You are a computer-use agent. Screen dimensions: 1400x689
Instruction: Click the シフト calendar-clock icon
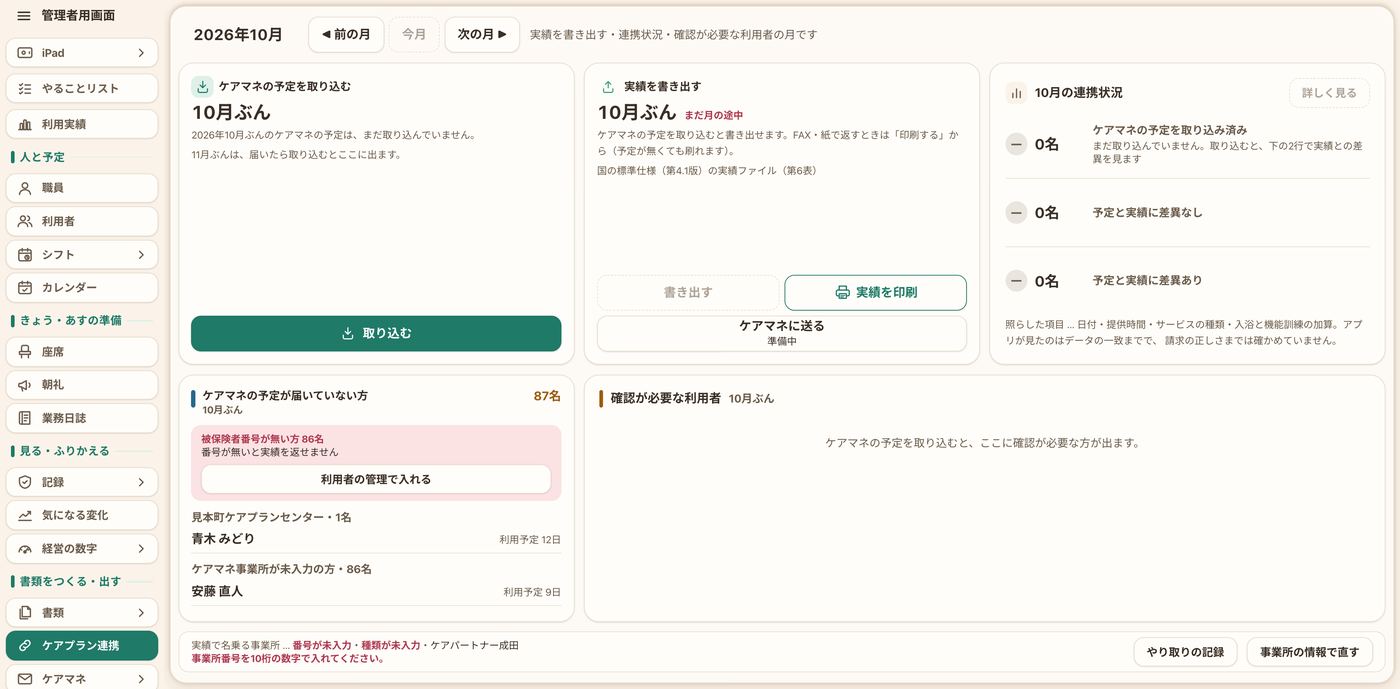click(x=25, y=255)
